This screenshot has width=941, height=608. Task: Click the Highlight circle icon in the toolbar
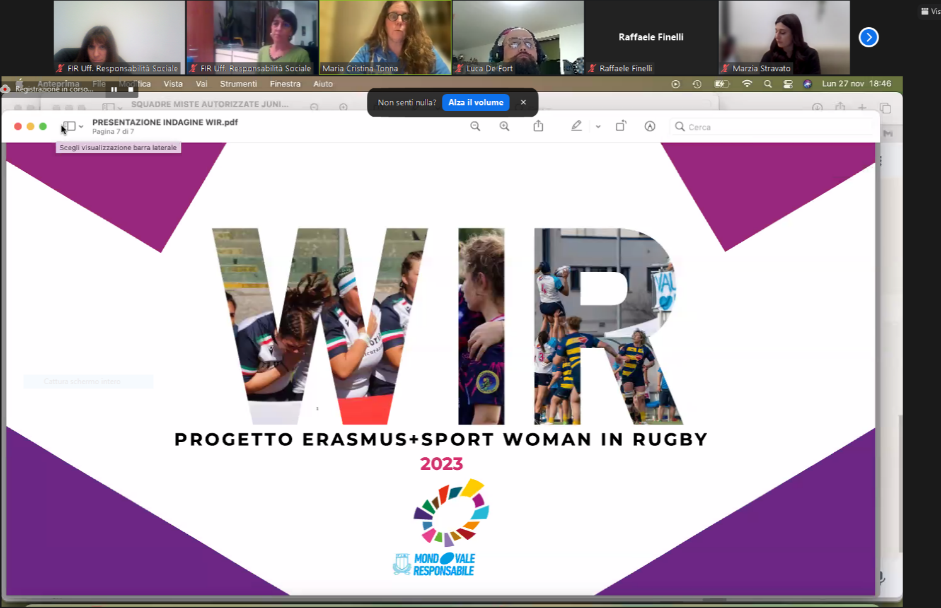click(x=650, y=126)
